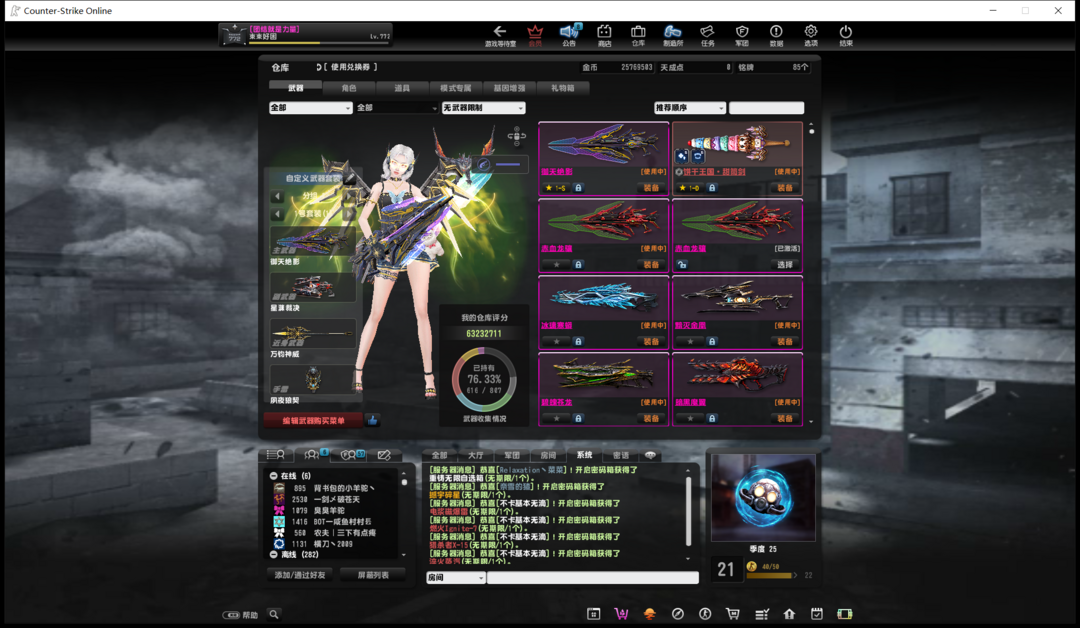1080x628 pixels.
Task: Collapse the 在线 friends group
Action: [274, 476]
